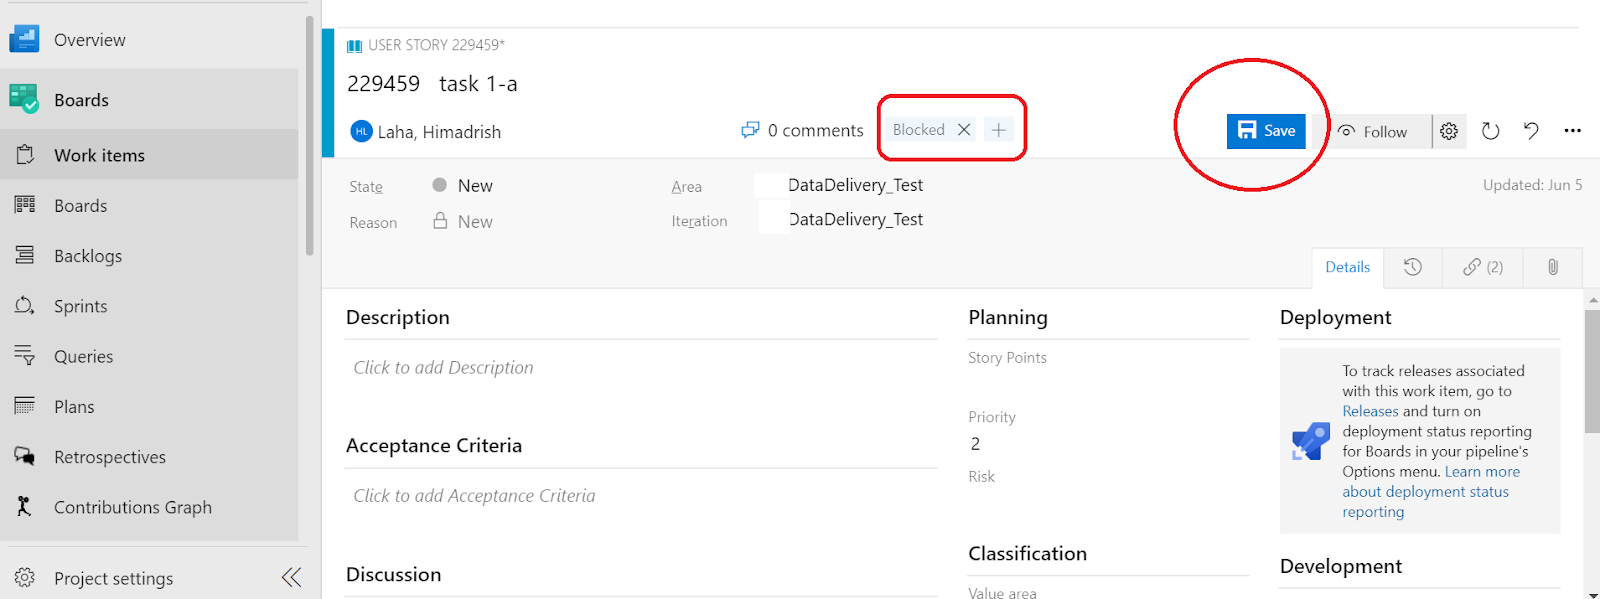Click the Sprints icon
Image resolution: width=1600 pixels, height=599 pixels.
[x=25, y=305]
